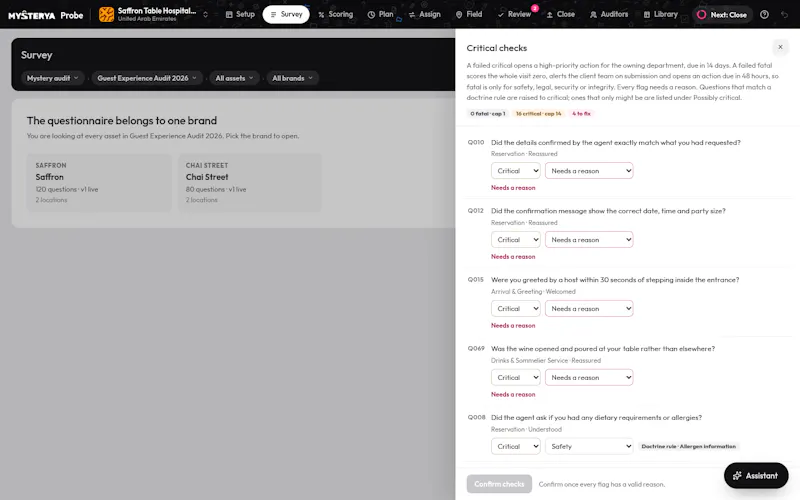Go to the Close tab

[560, 14]
